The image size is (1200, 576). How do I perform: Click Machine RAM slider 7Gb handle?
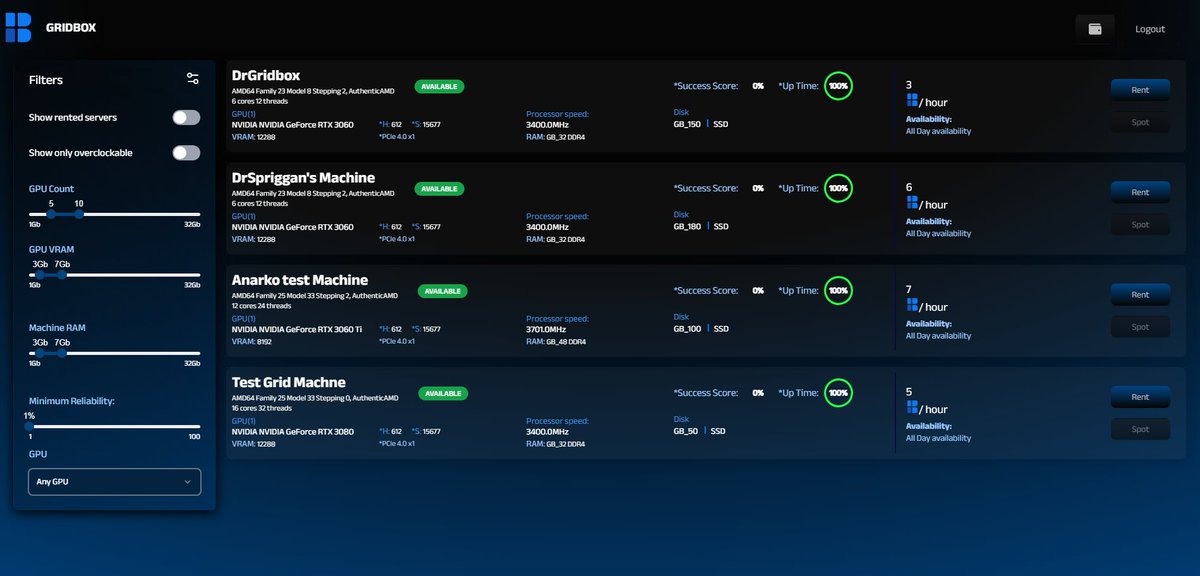pos(62,353)
